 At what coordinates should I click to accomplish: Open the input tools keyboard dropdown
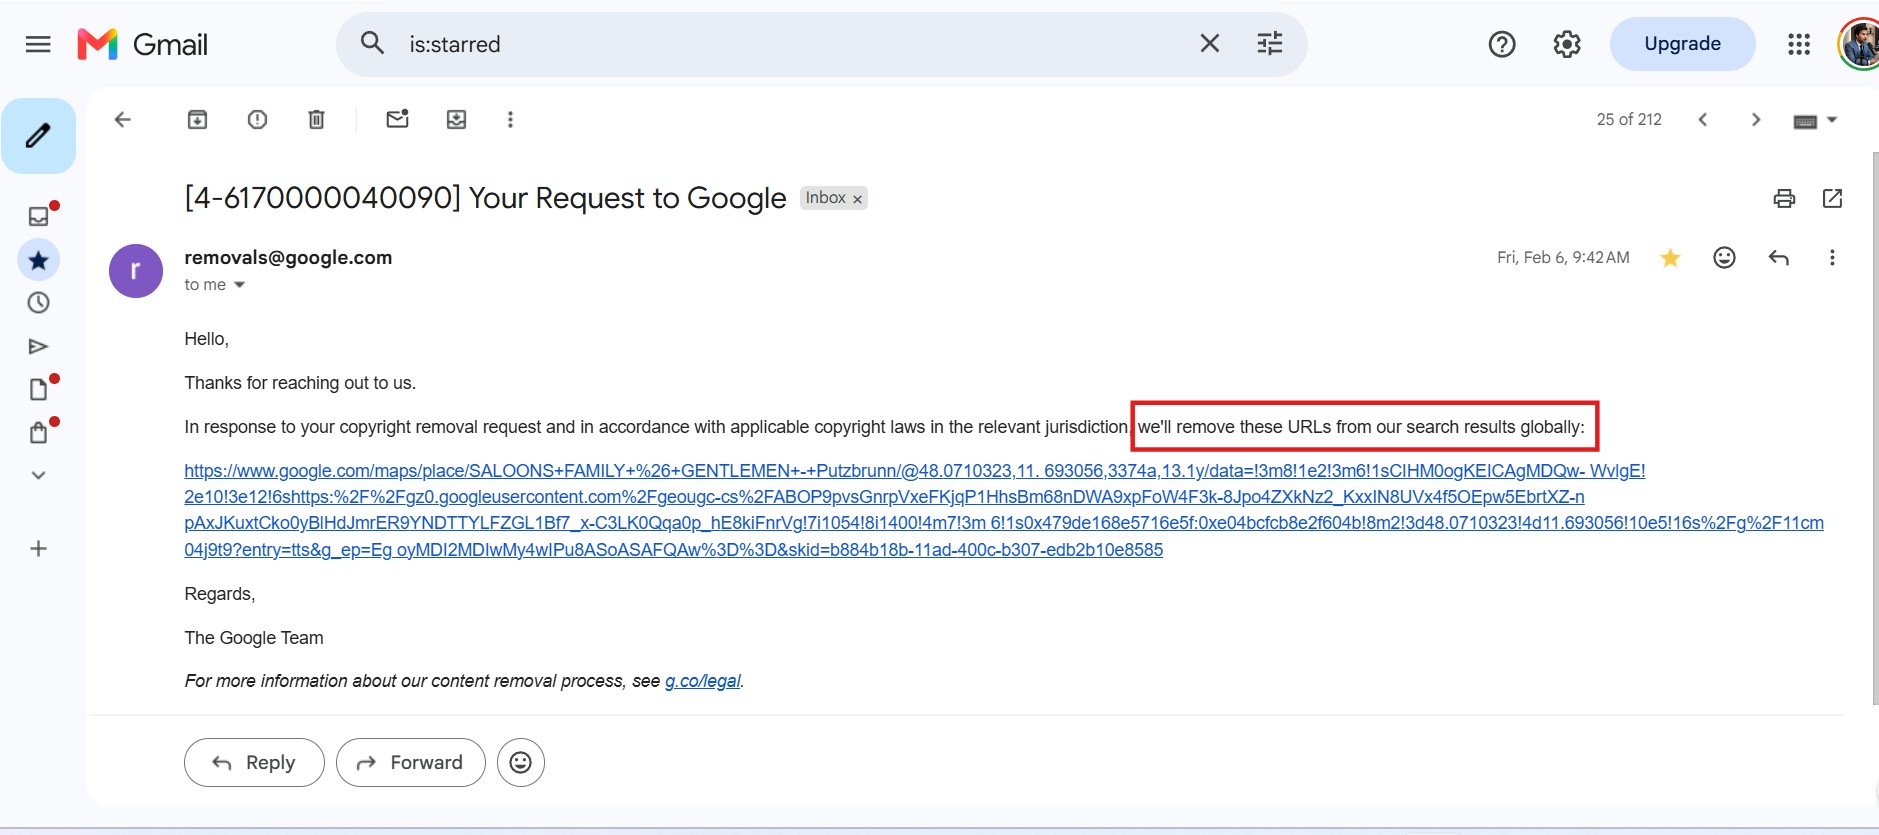[1815, 120]
